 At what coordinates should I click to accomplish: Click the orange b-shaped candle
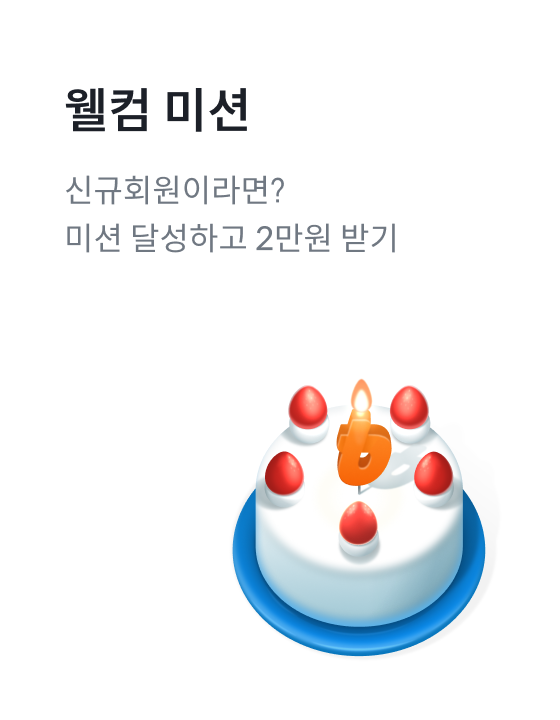363,452
